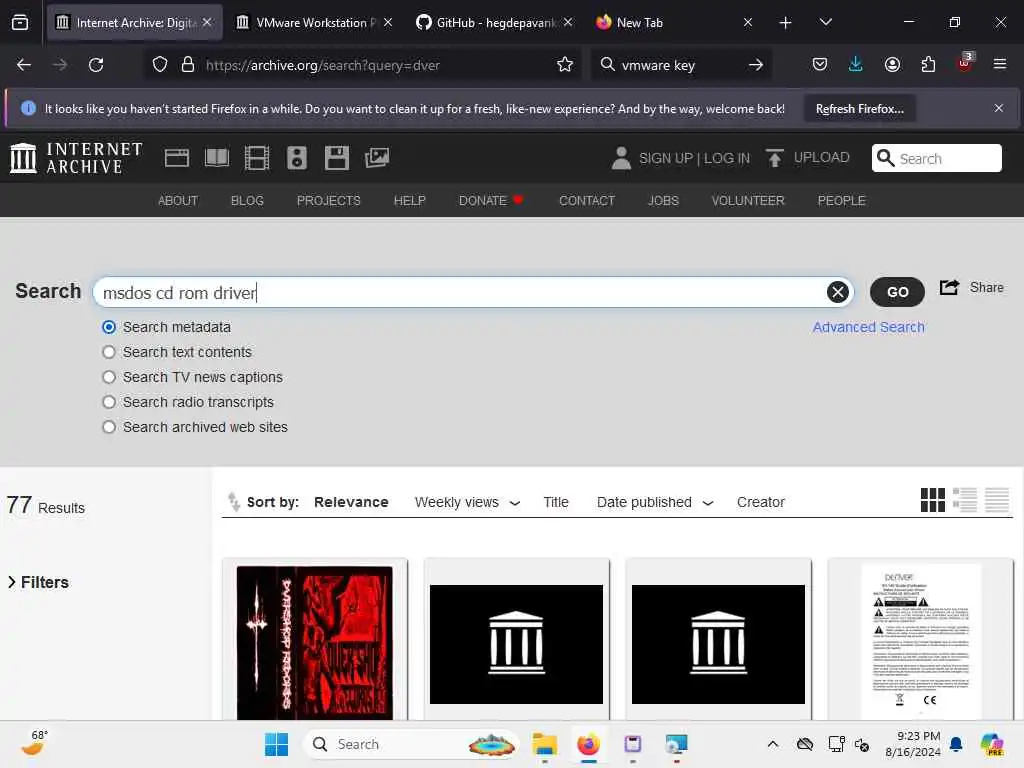Switch to tile grid view

coord(933,500)
